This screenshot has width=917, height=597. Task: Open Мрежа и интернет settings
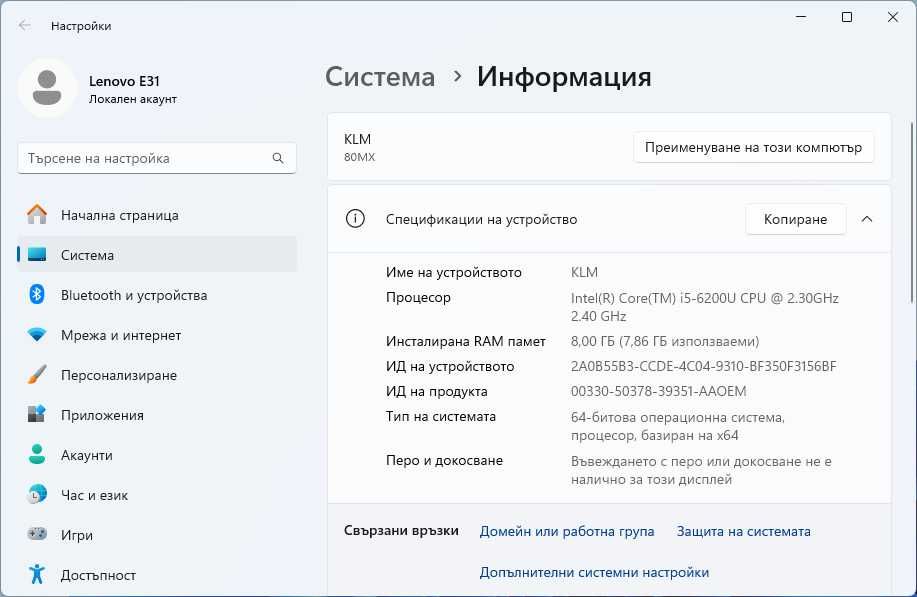[x=157, y=335]
